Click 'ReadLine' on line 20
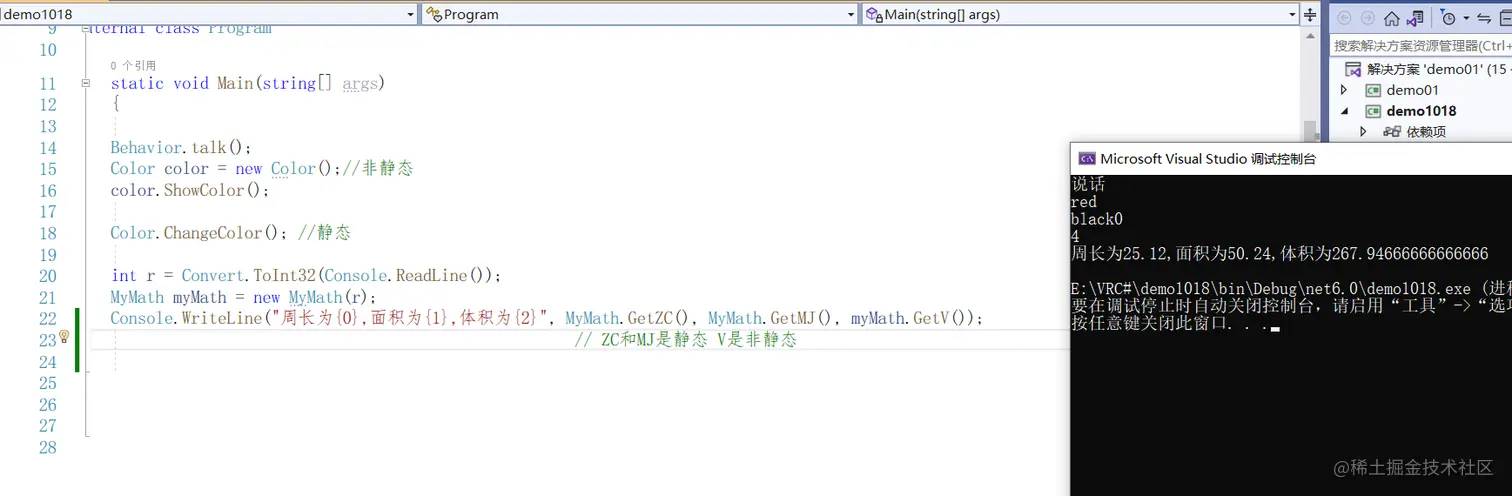The width and height of the screenshot is (1512, 496). coord(431,275)
